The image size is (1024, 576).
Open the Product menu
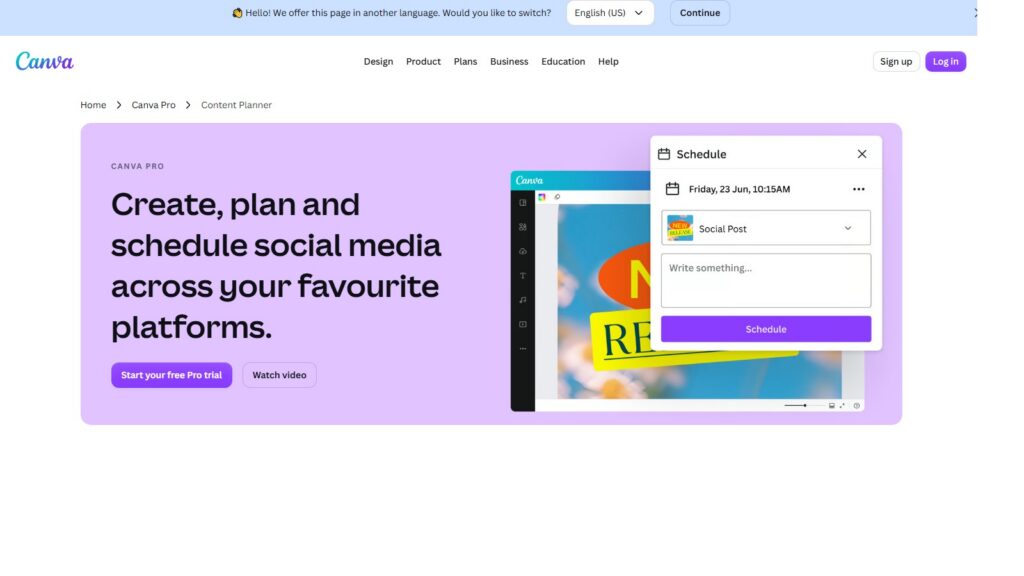[423, 61]
